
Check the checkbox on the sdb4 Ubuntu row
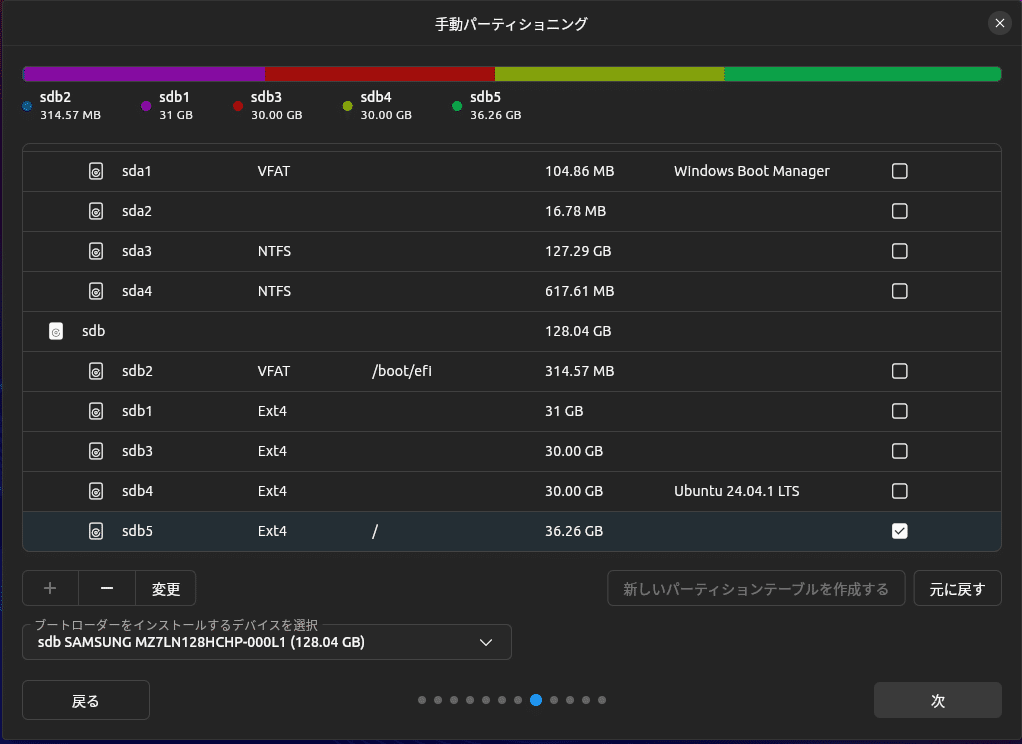click(899, 490)
